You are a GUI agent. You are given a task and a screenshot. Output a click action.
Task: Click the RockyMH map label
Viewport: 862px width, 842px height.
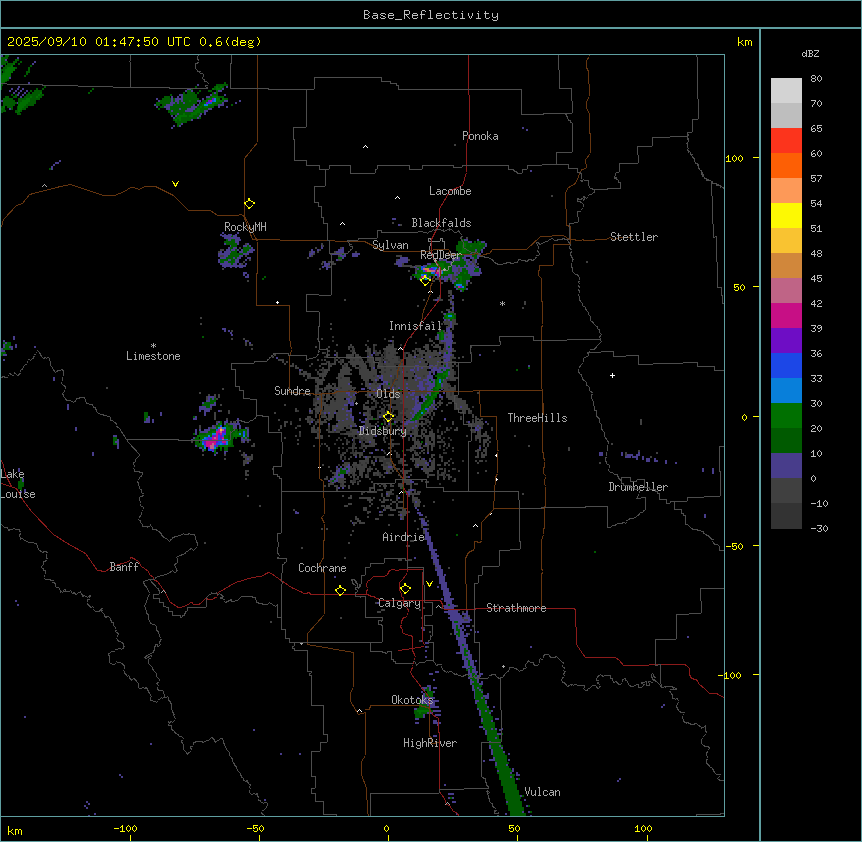coord(245,226)
